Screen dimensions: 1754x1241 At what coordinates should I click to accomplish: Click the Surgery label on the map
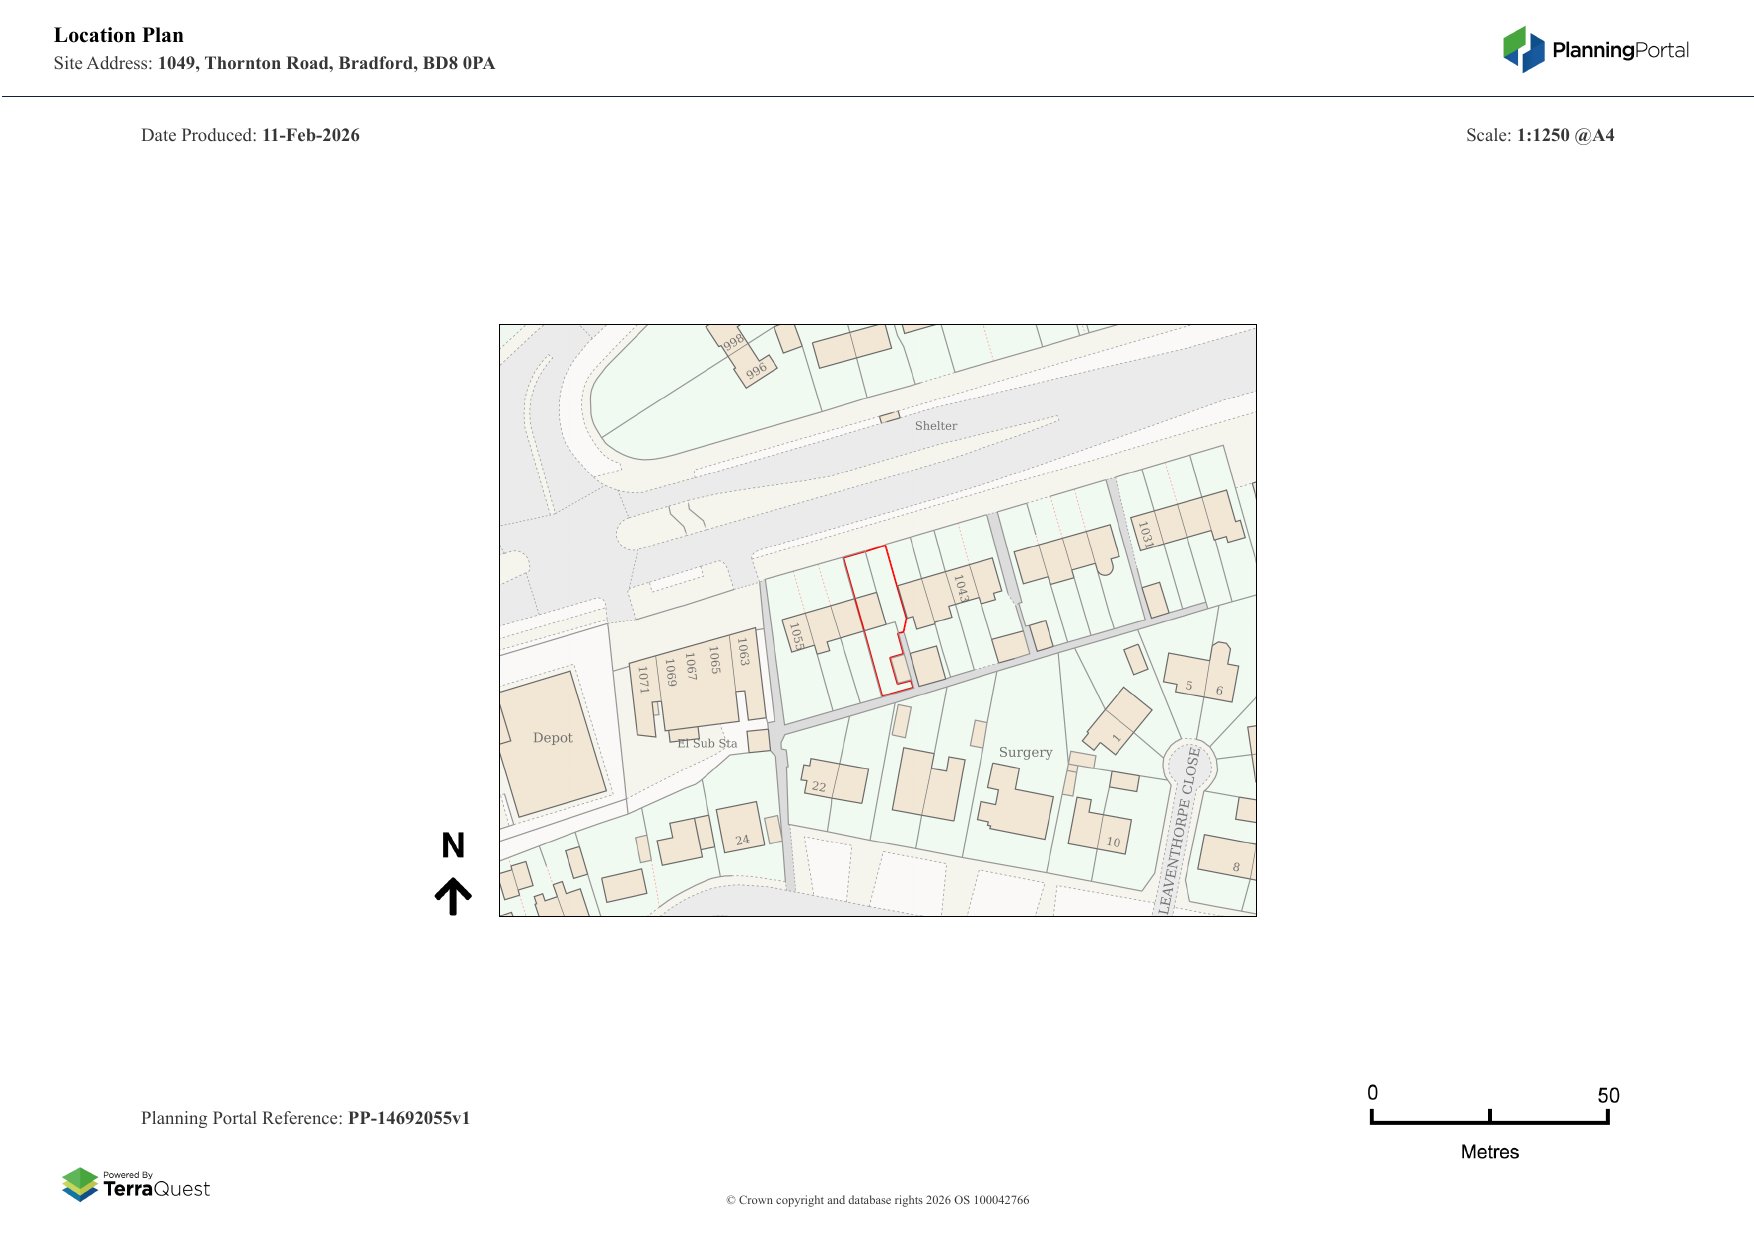(1025, 752)
